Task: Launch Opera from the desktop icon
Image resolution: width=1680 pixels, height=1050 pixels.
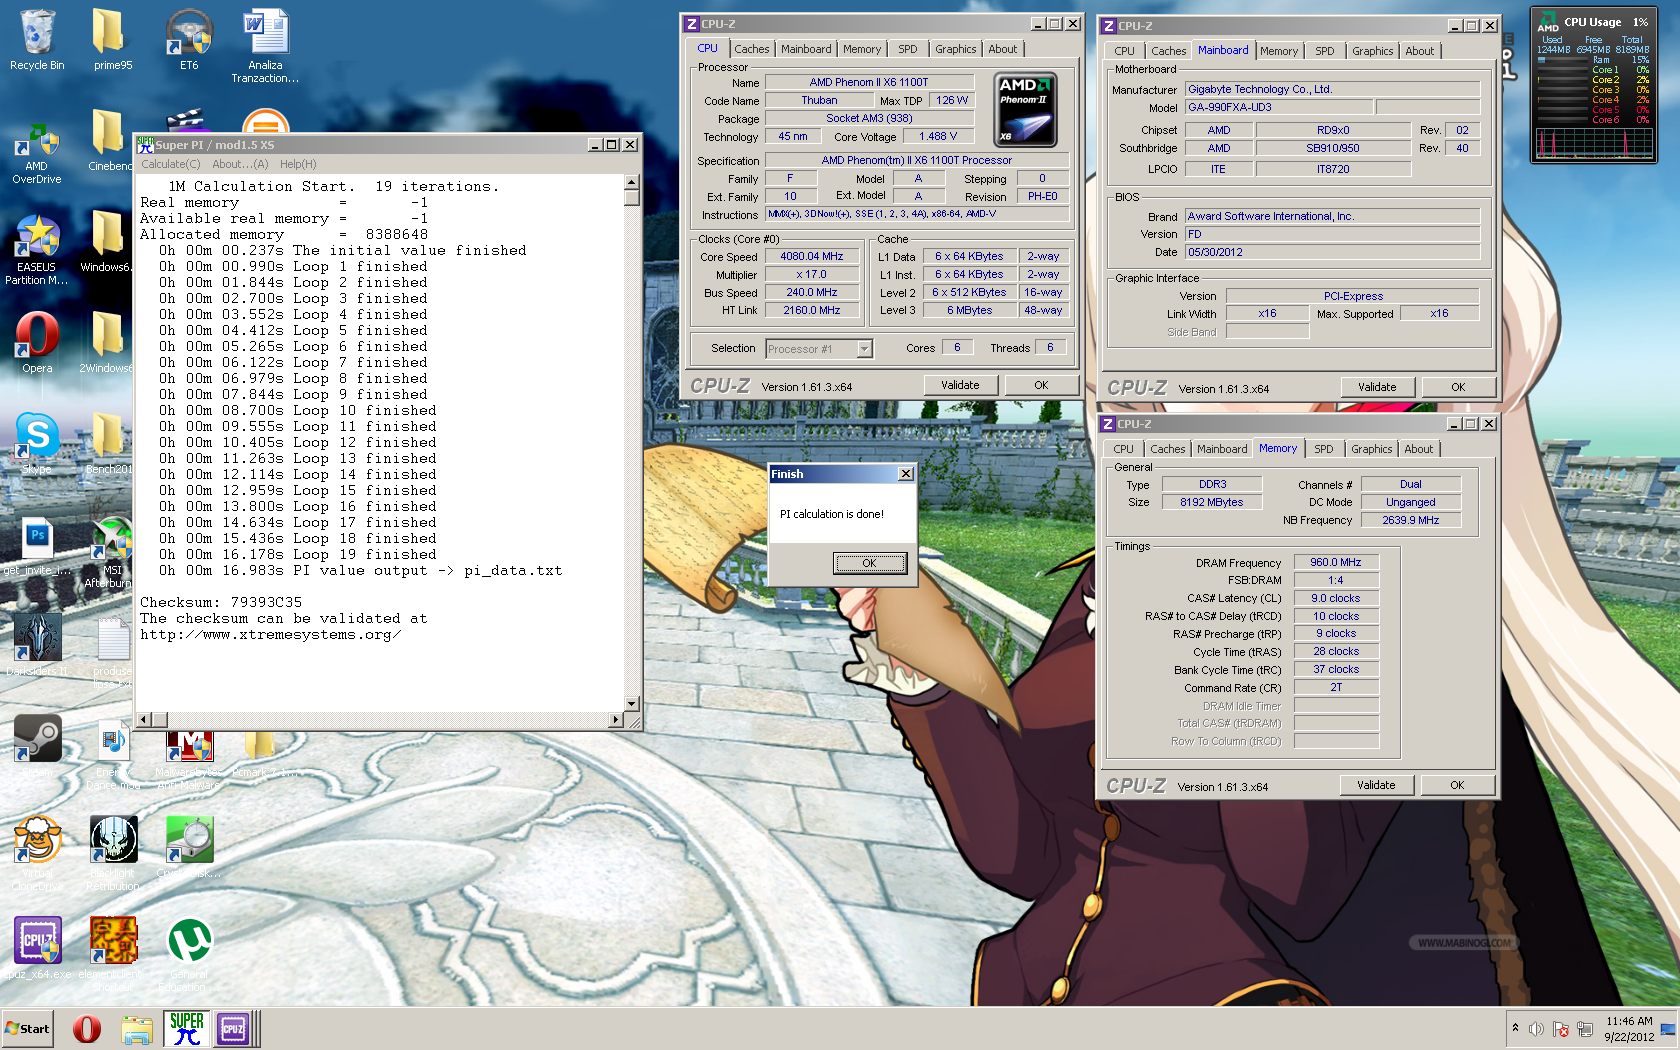Action: coord(37,342)
